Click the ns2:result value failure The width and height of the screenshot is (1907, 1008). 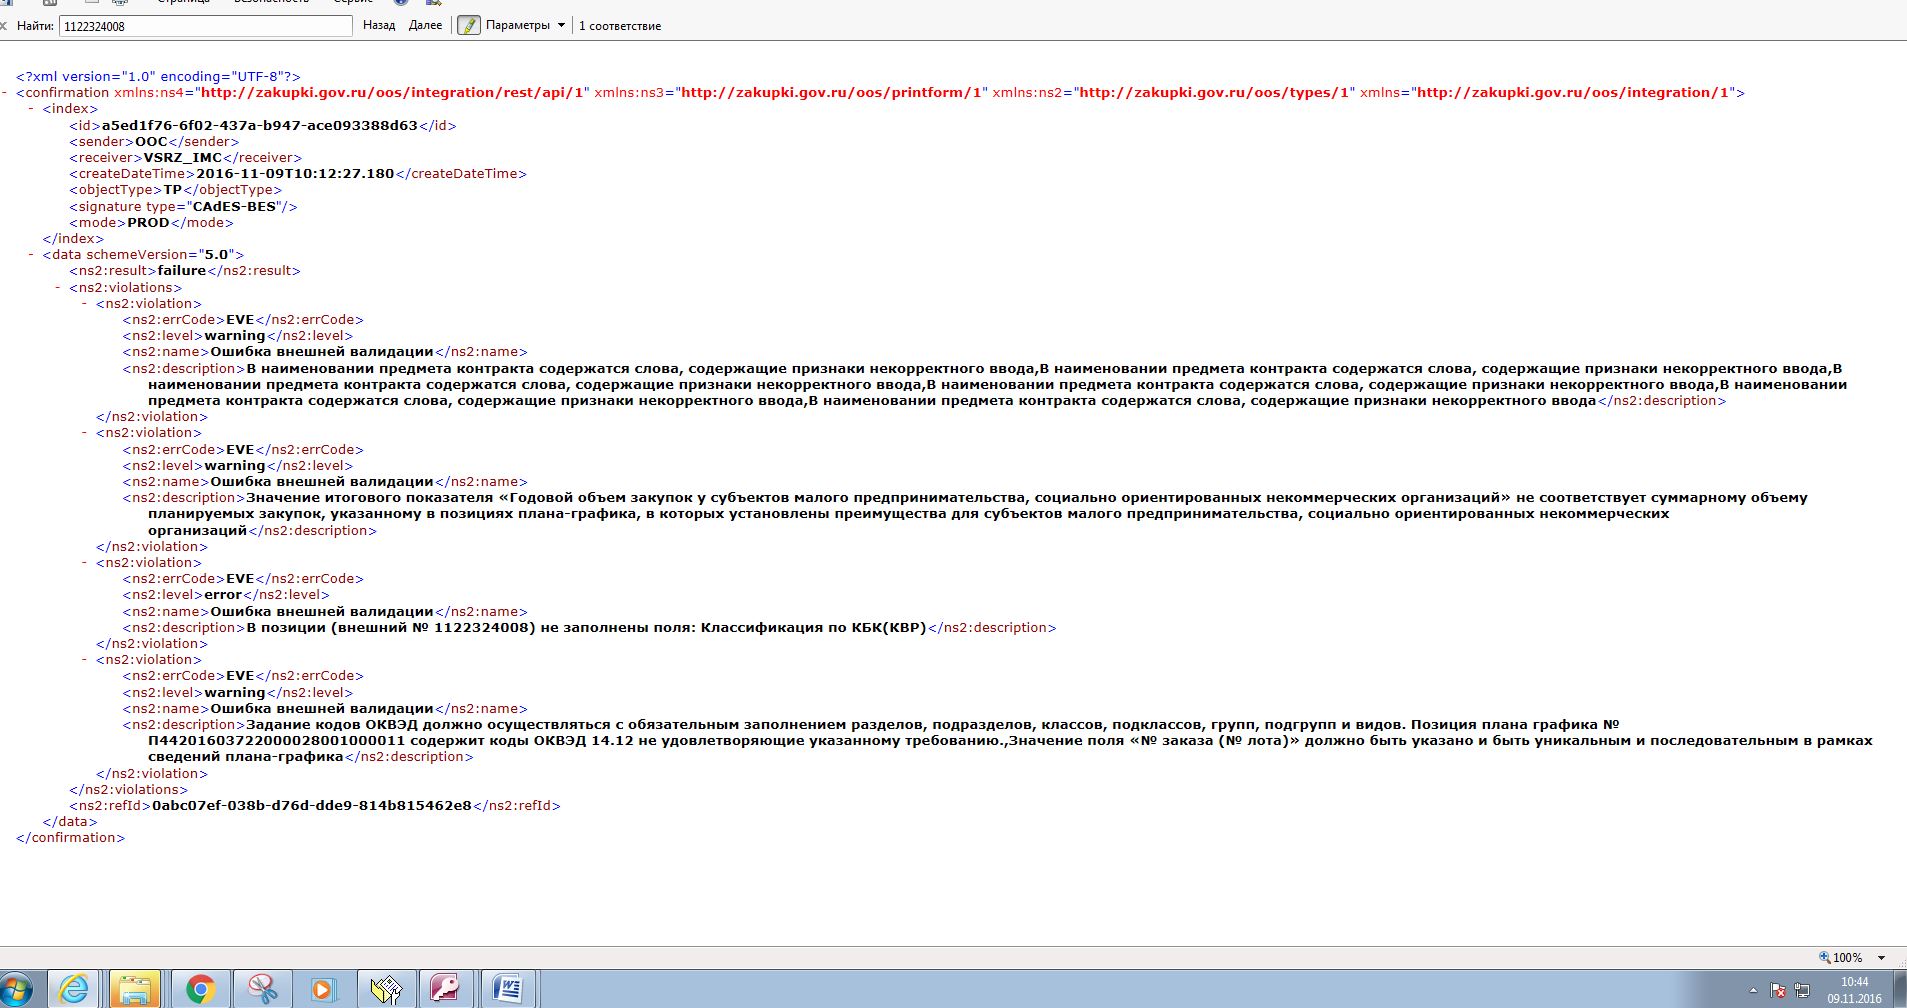click(182, 271)
